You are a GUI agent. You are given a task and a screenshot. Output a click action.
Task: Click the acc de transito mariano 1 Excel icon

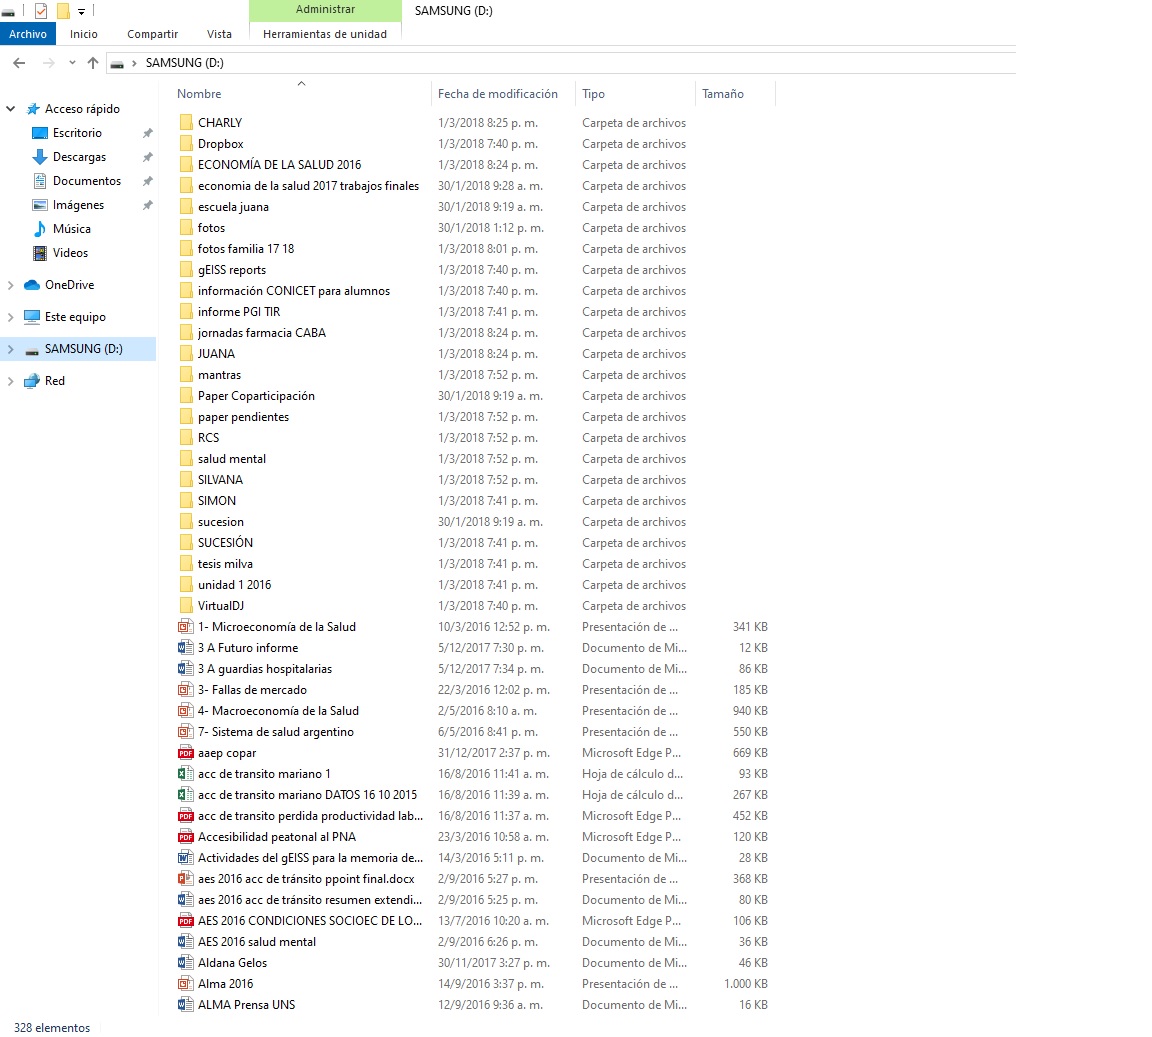185,774
